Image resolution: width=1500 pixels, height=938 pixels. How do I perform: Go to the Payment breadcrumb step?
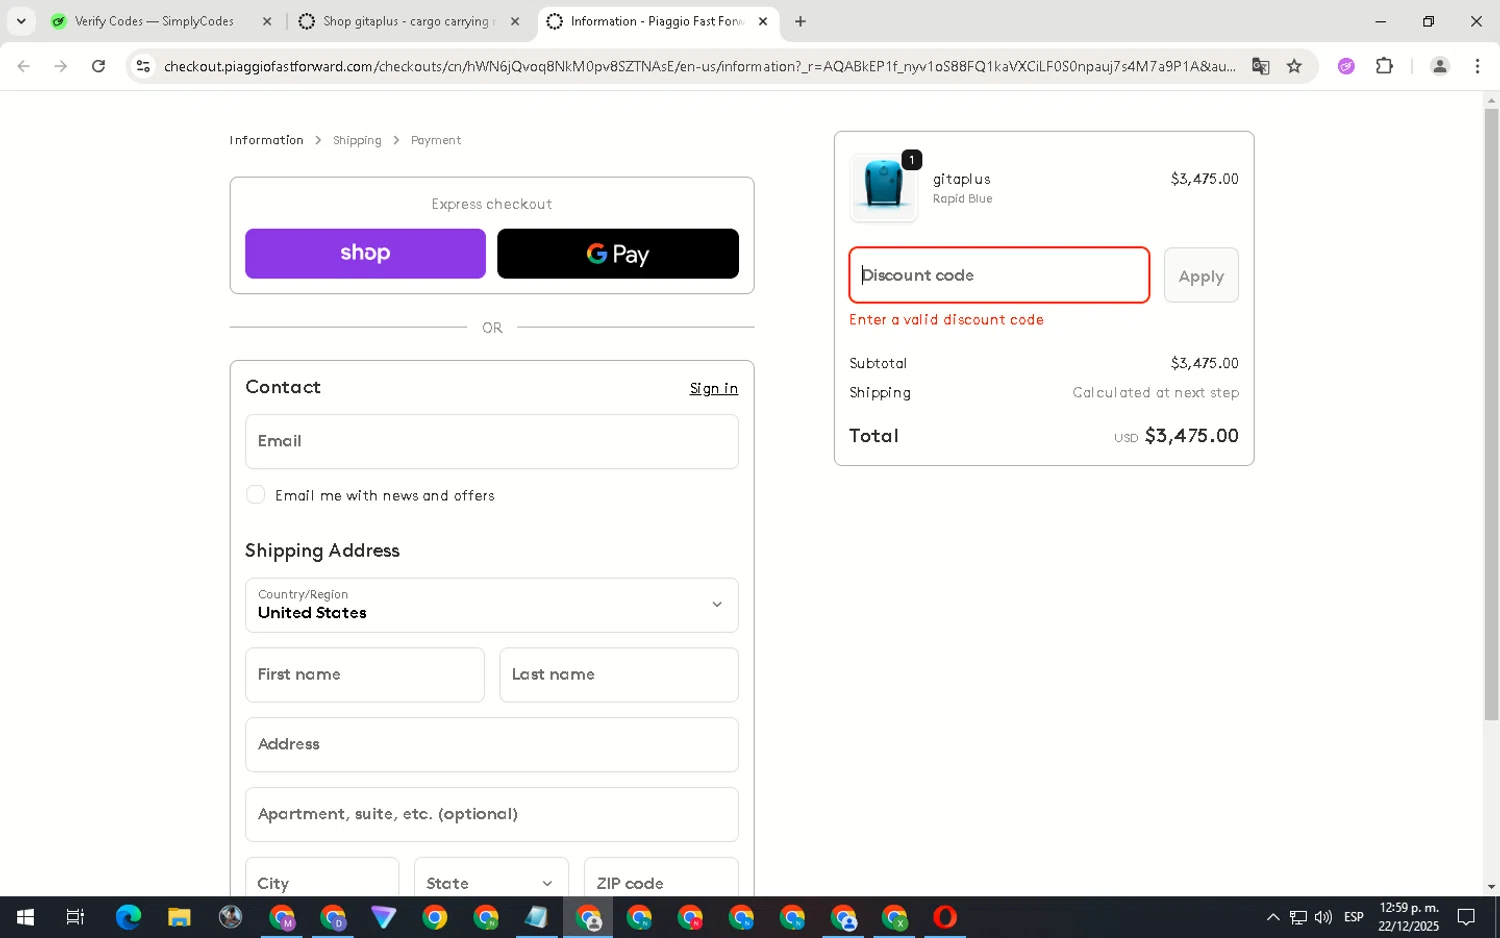436,140
